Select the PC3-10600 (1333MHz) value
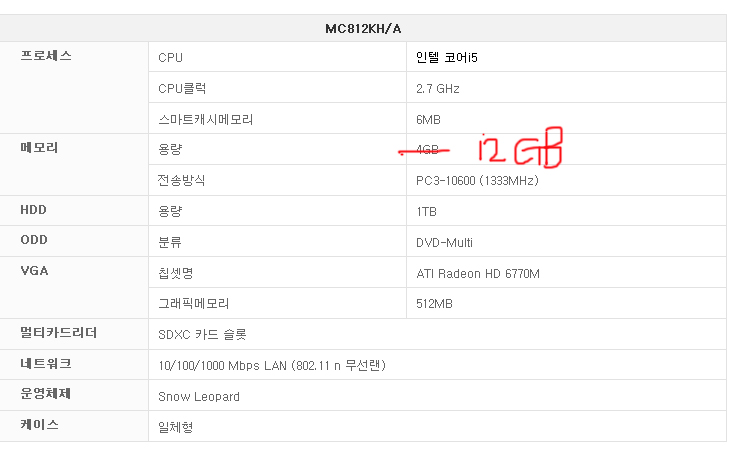This screenshot has height=450, width=734. pos(478,181)
